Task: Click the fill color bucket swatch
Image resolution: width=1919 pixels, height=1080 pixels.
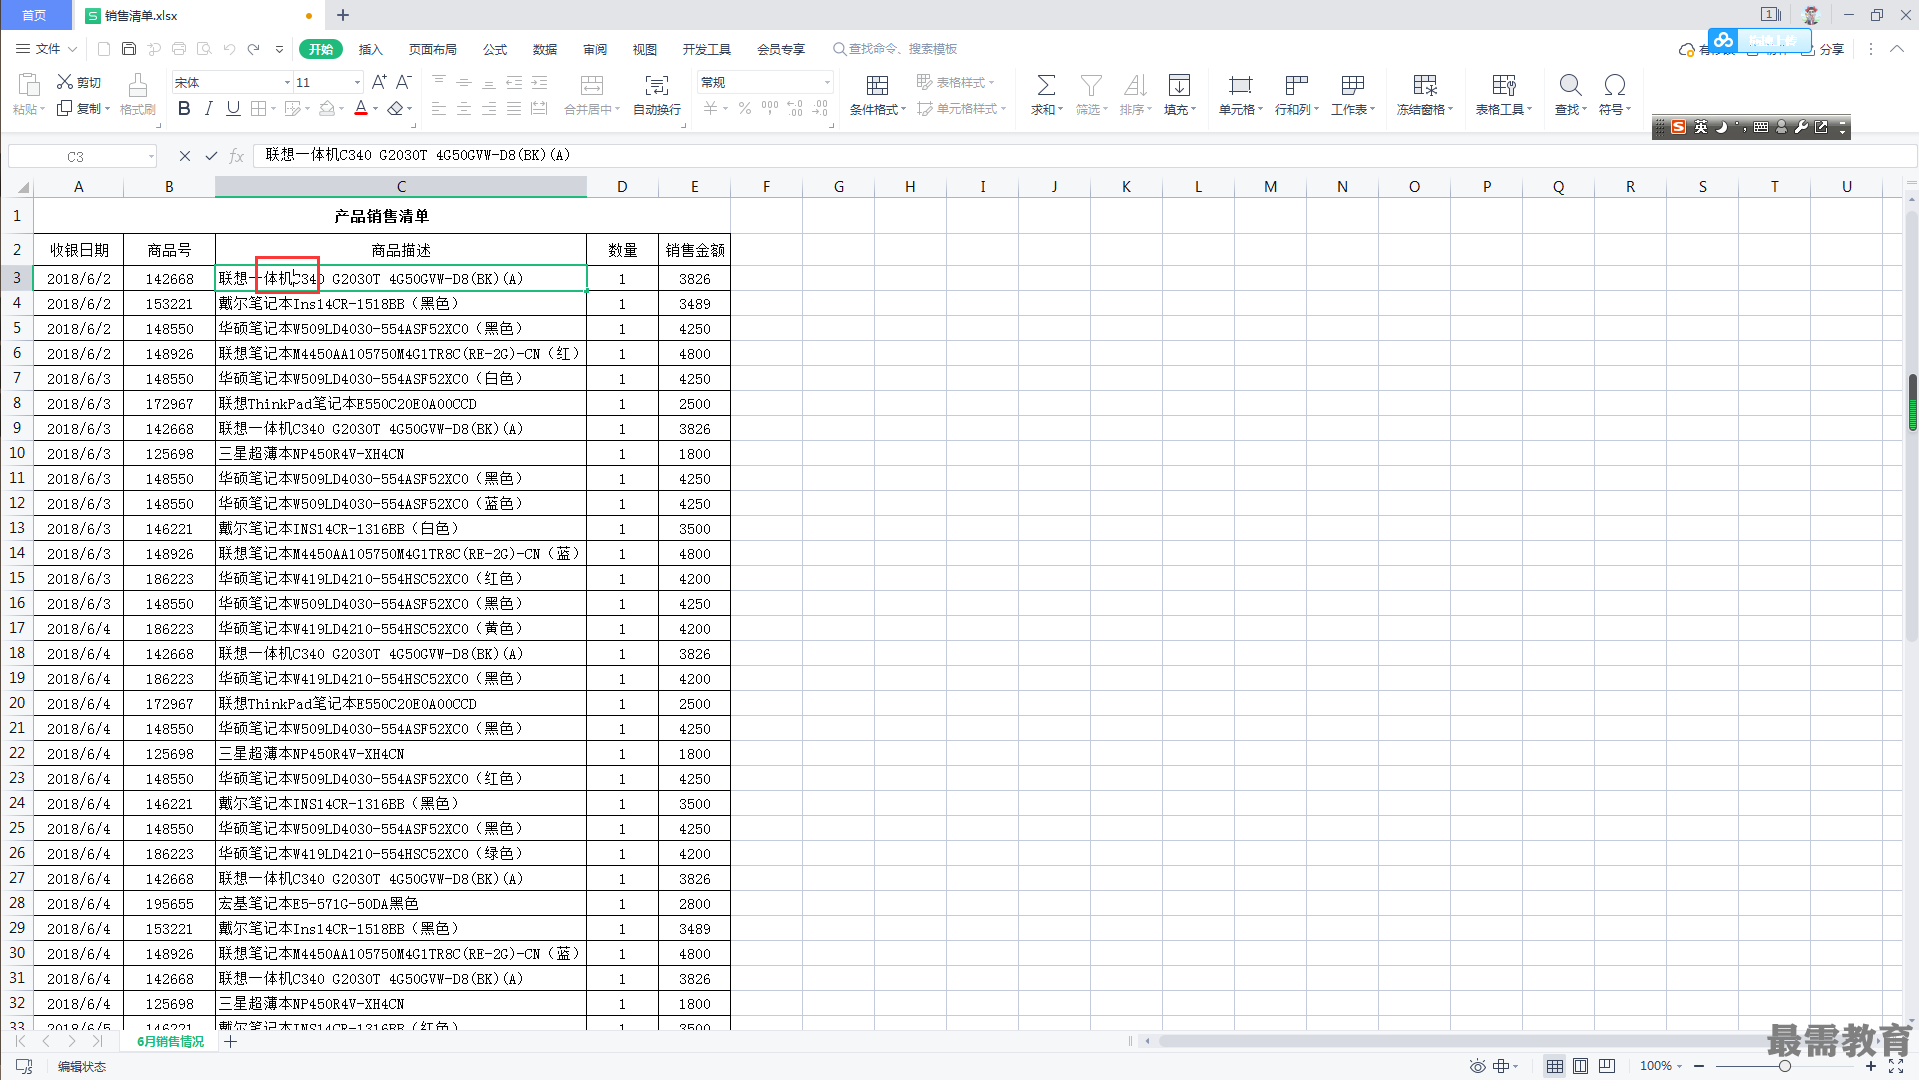Action: click(x=326, y=108)
